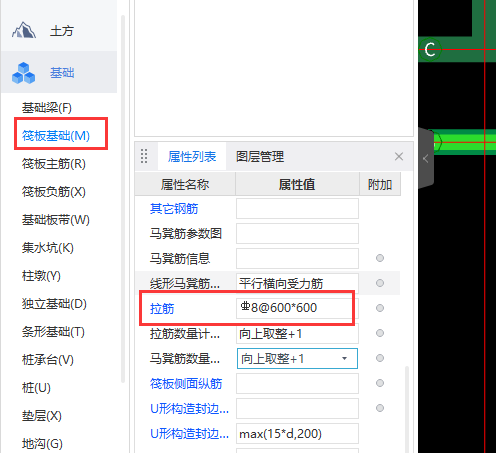496x453 pixels.
Task: Select 独立基础(D) item
Action: click(54, 304)
